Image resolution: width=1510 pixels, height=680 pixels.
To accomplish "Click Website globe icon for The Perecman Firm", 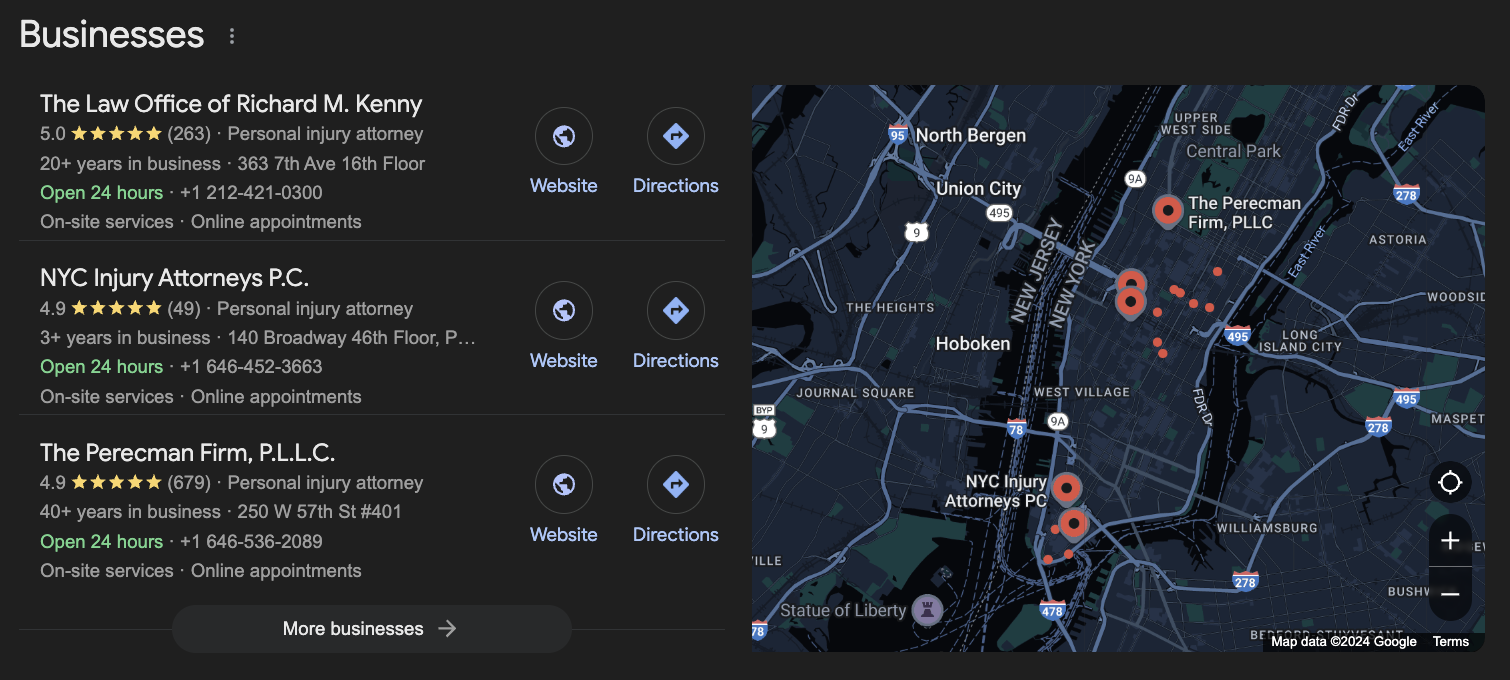I will [564, 485].
